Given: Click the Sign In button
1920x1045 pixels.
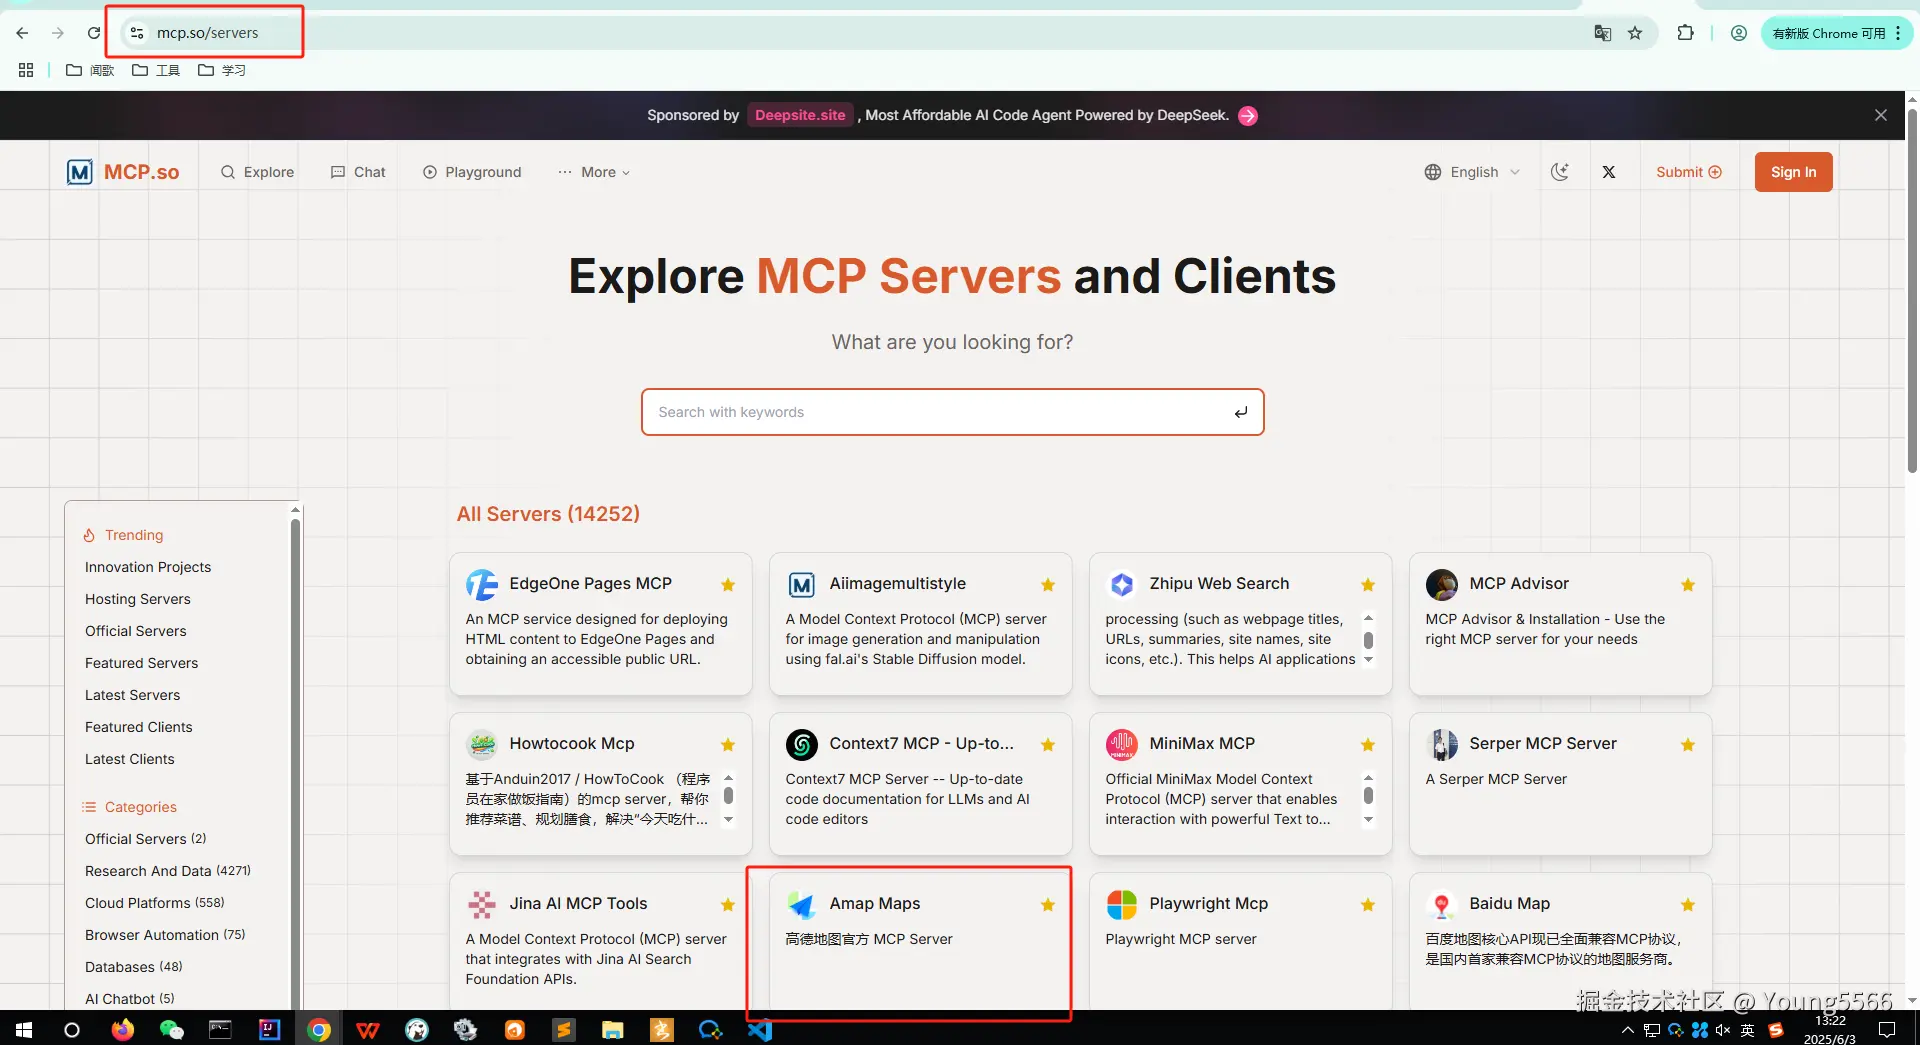Looking at the screenshot, I should pyautogui.click(x=1794, y=172).
